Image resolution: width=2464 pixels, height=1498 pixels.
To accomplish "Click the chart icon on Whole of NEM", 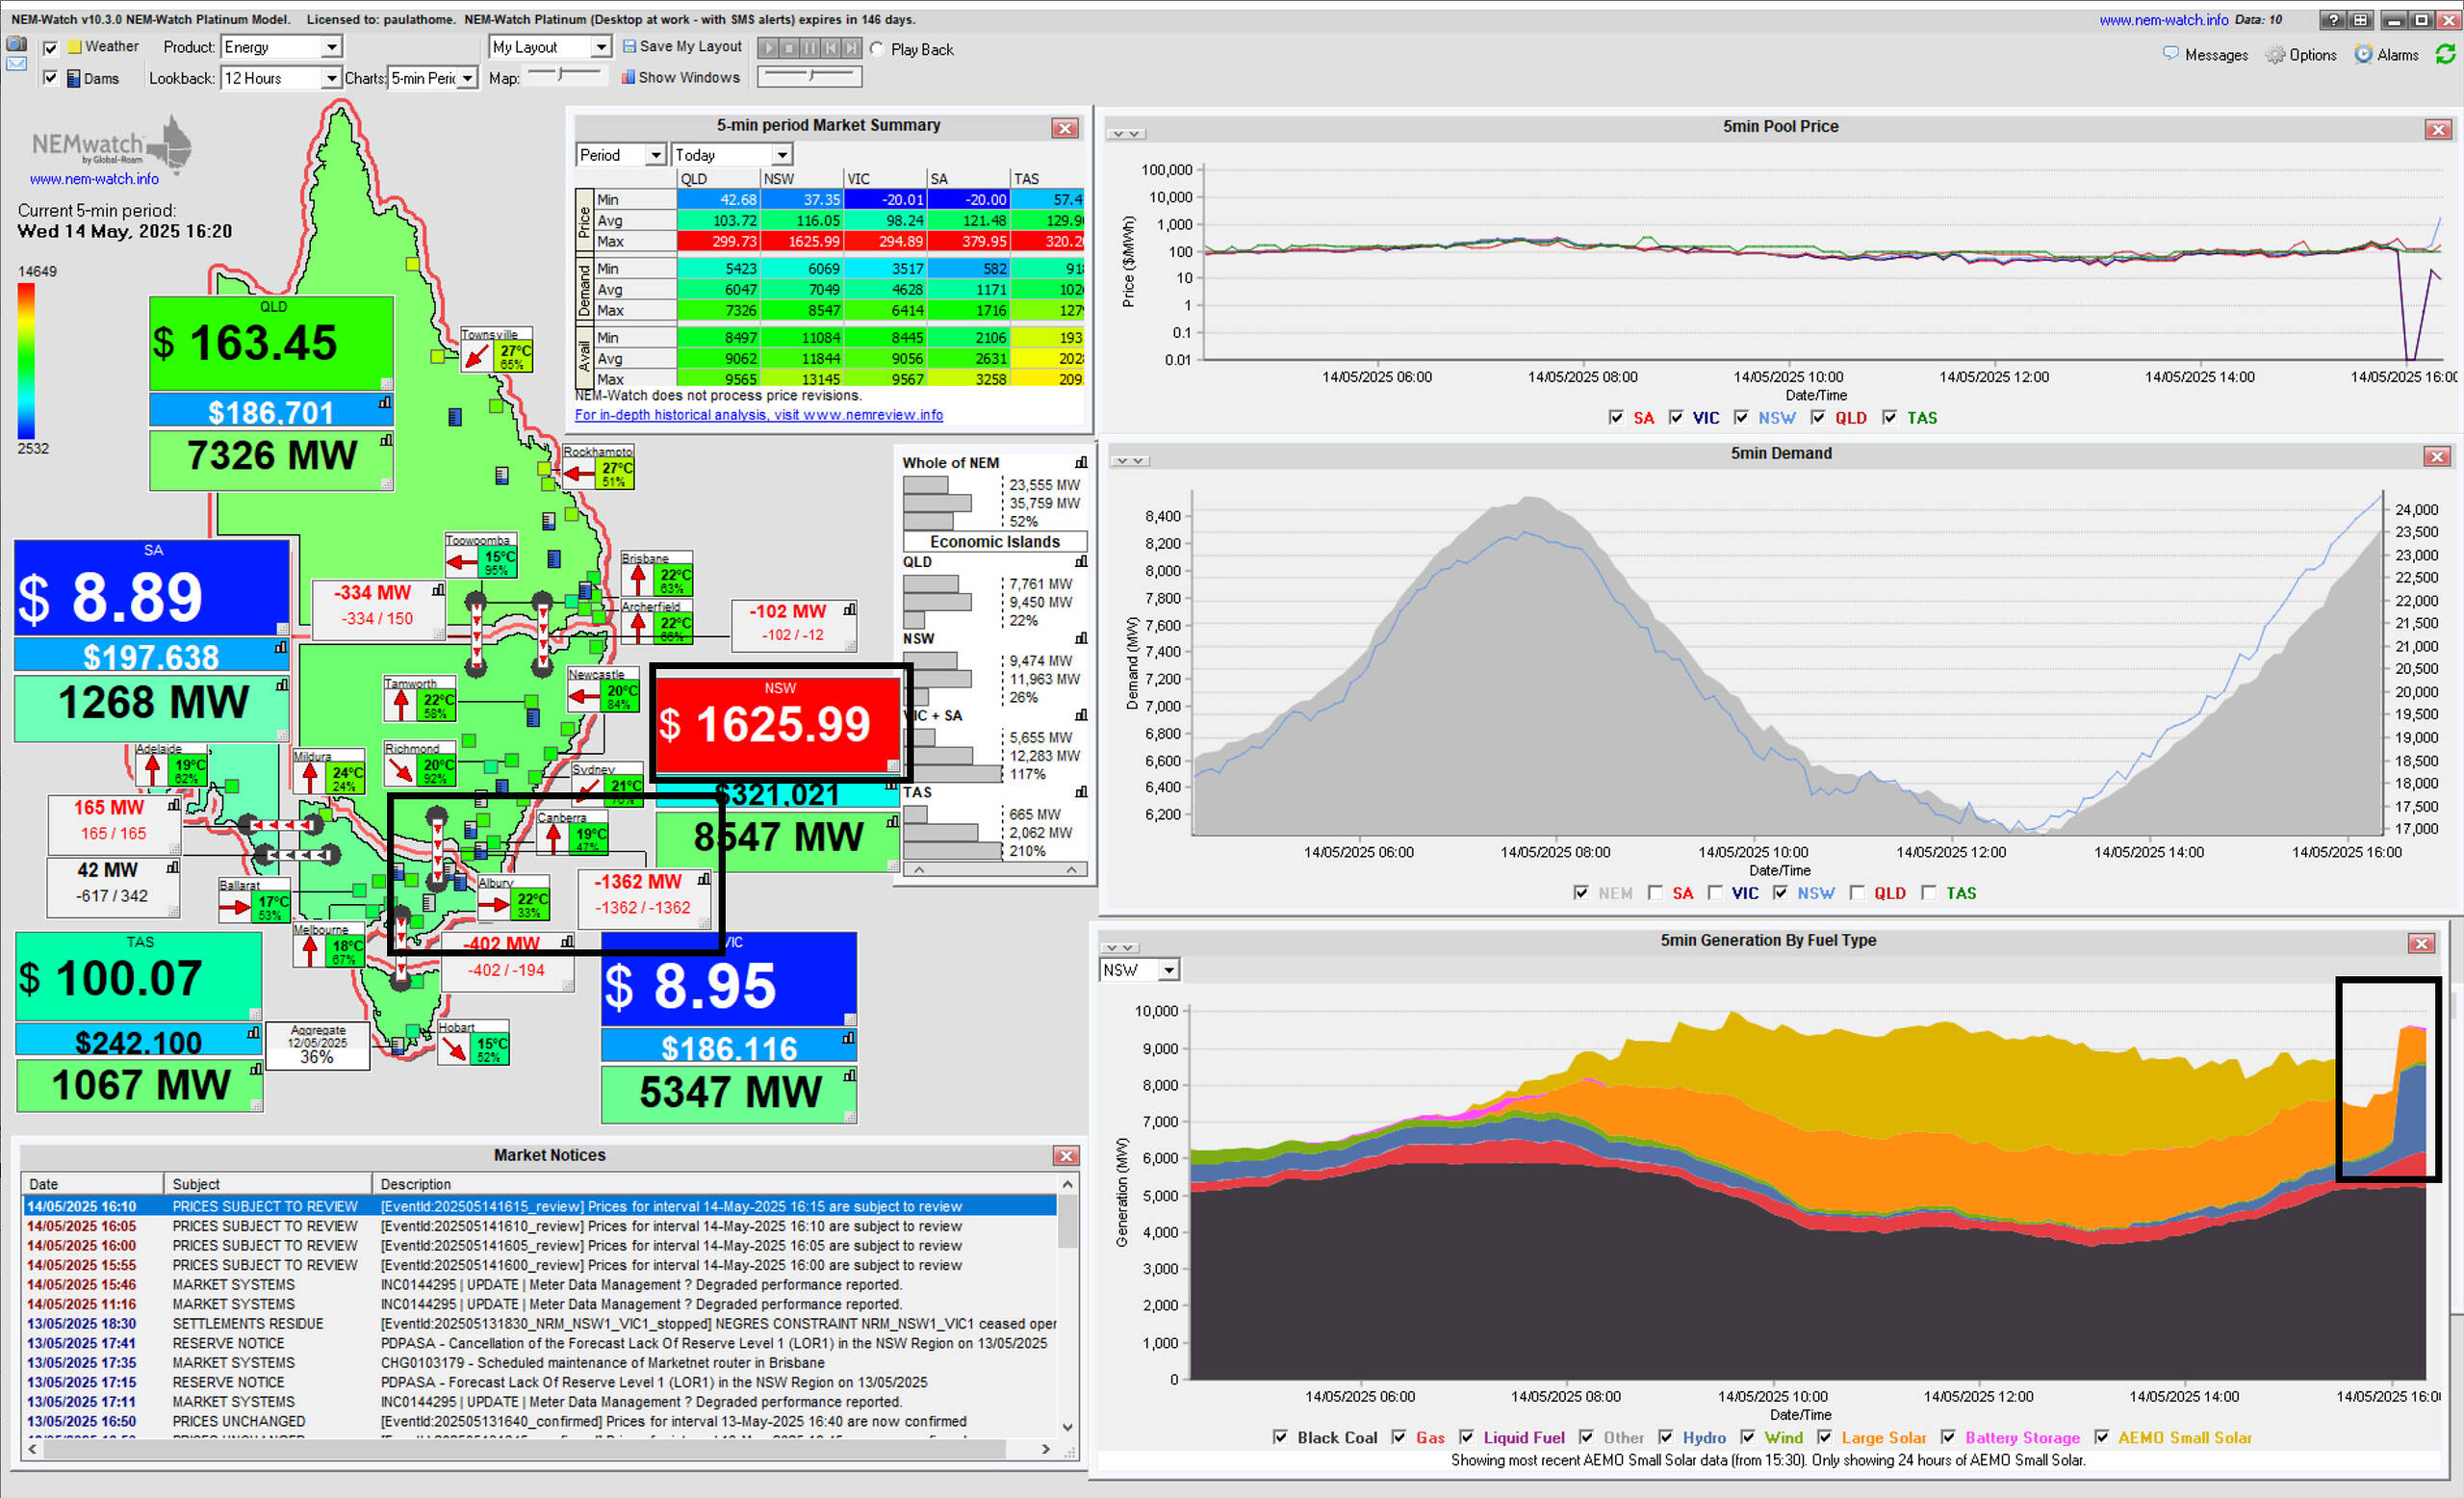I will coord(1081,462).
